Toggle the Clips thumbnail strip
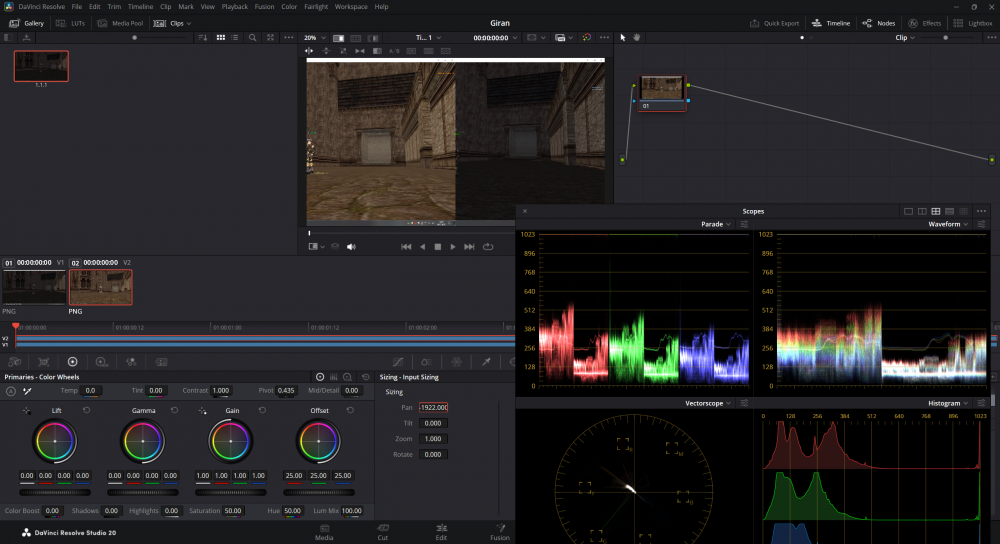Viewport: 1000px width, 544px height. (167, 23)
